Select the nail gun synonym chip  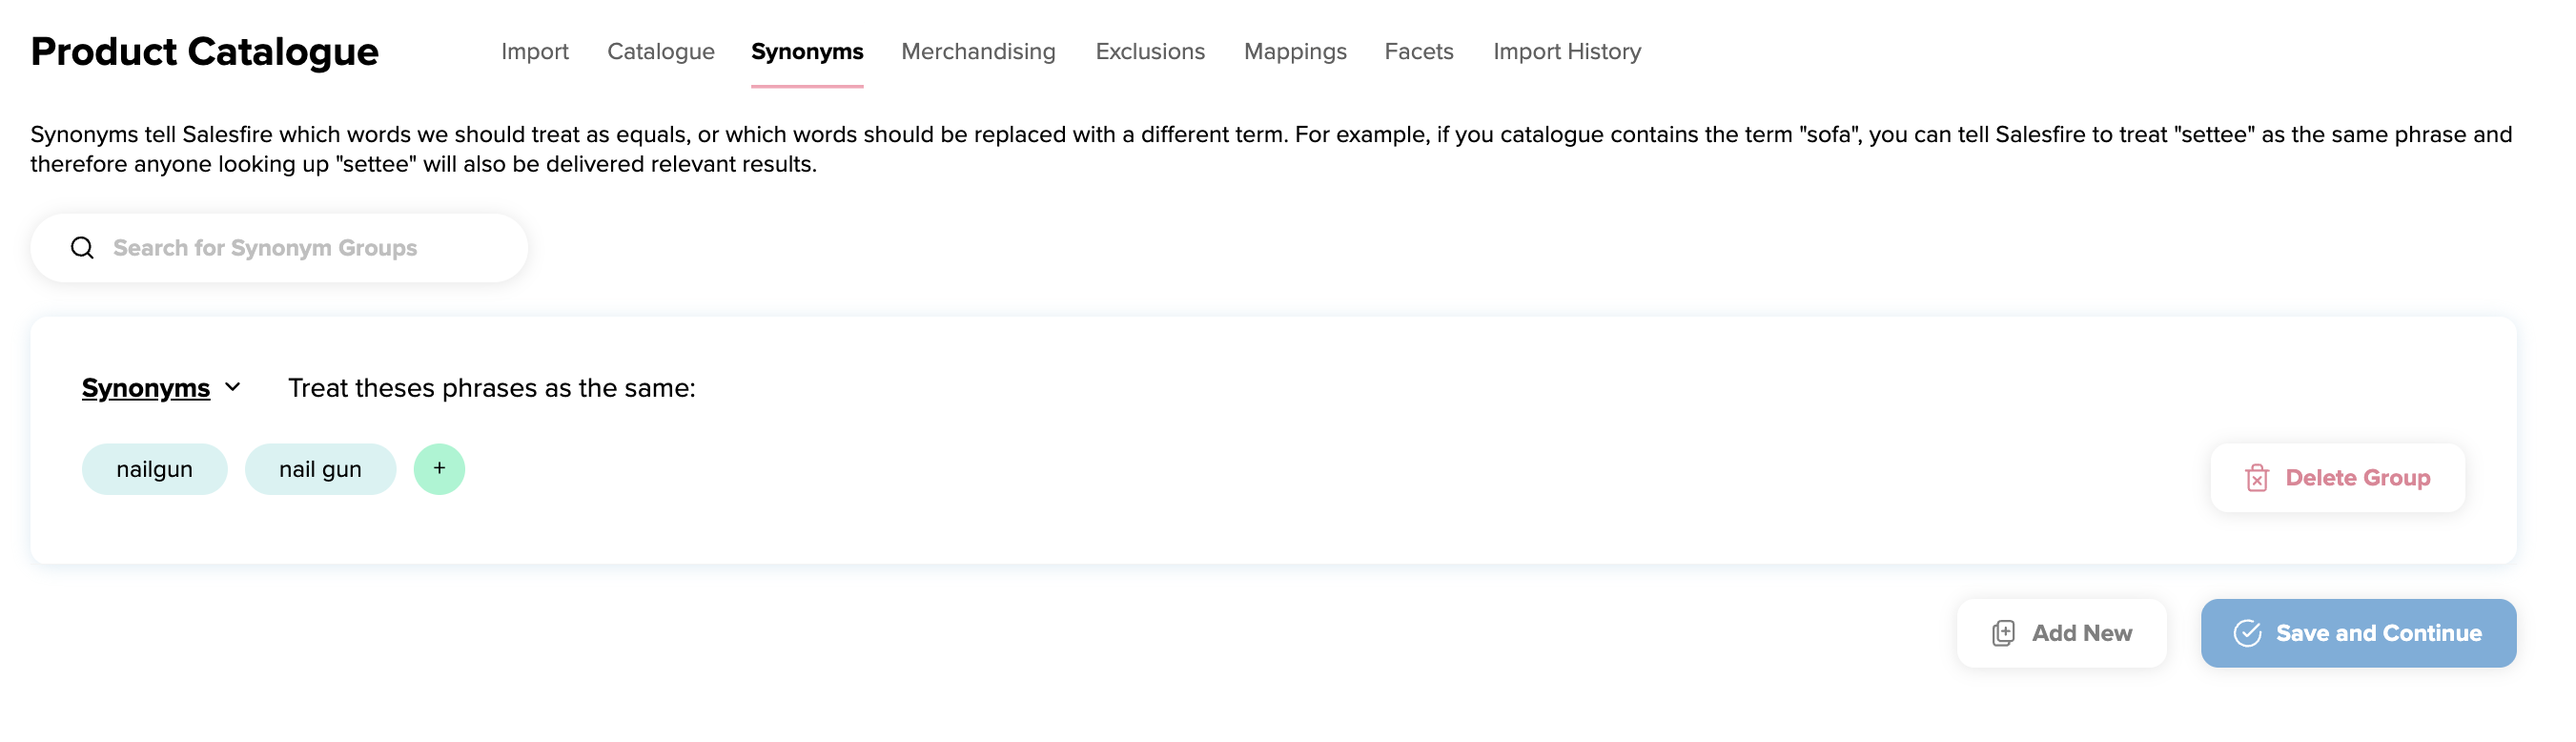[x=320, y=467]
